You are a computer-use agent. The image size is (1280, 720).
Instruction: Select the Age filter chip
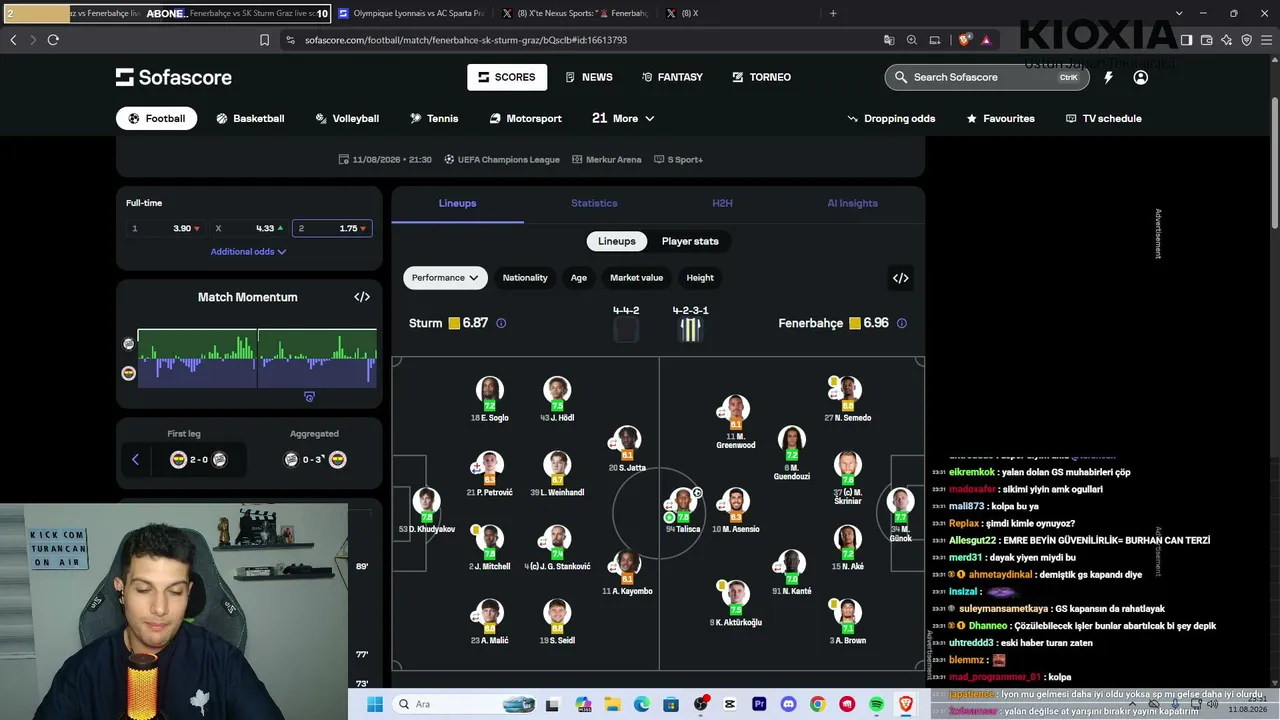(x=579, y=278)
